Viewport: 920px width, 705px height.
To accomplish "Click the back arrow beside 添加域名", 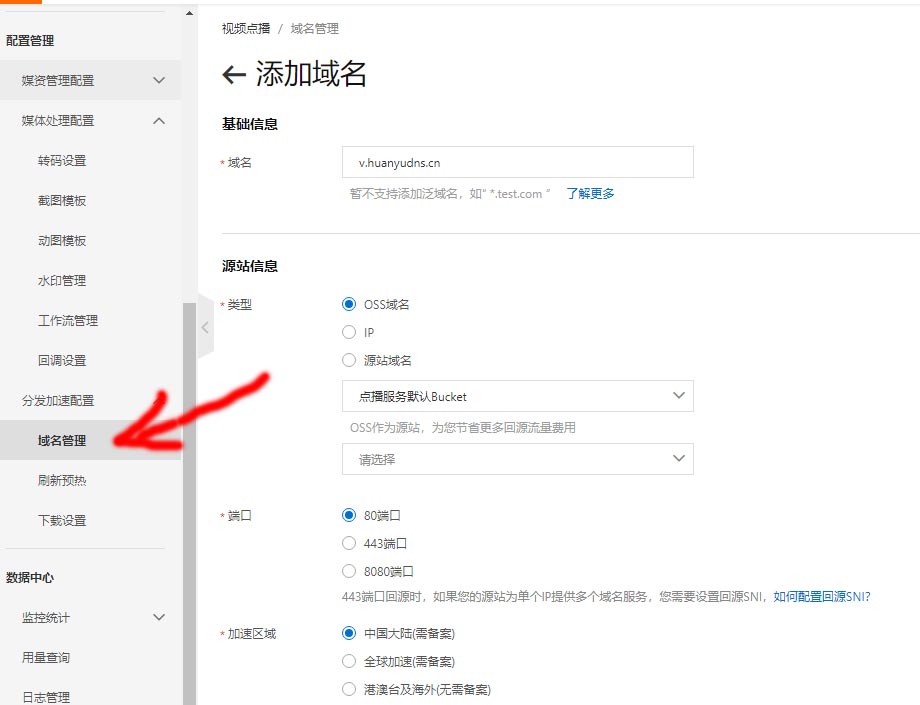I will [x=234, y=75].
